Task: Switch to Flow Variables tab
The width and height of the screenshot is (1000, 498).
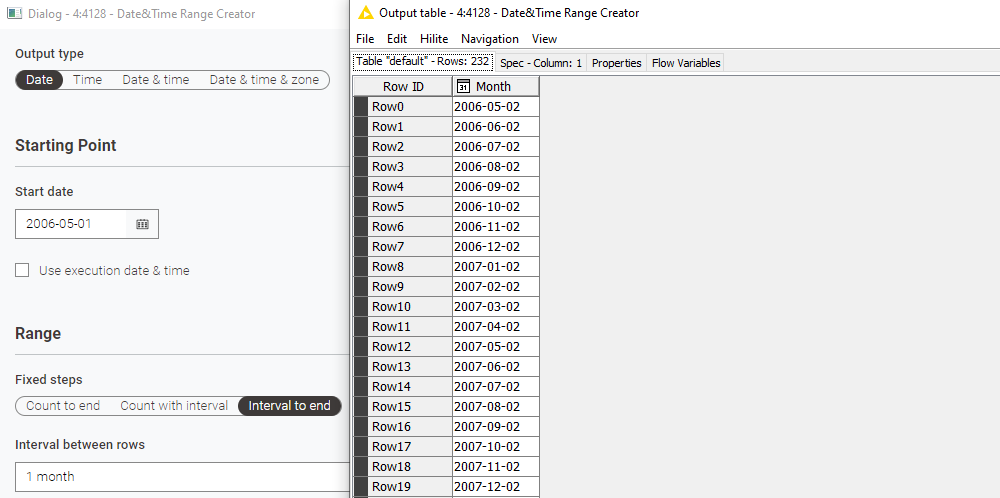Action: point(685,63)
